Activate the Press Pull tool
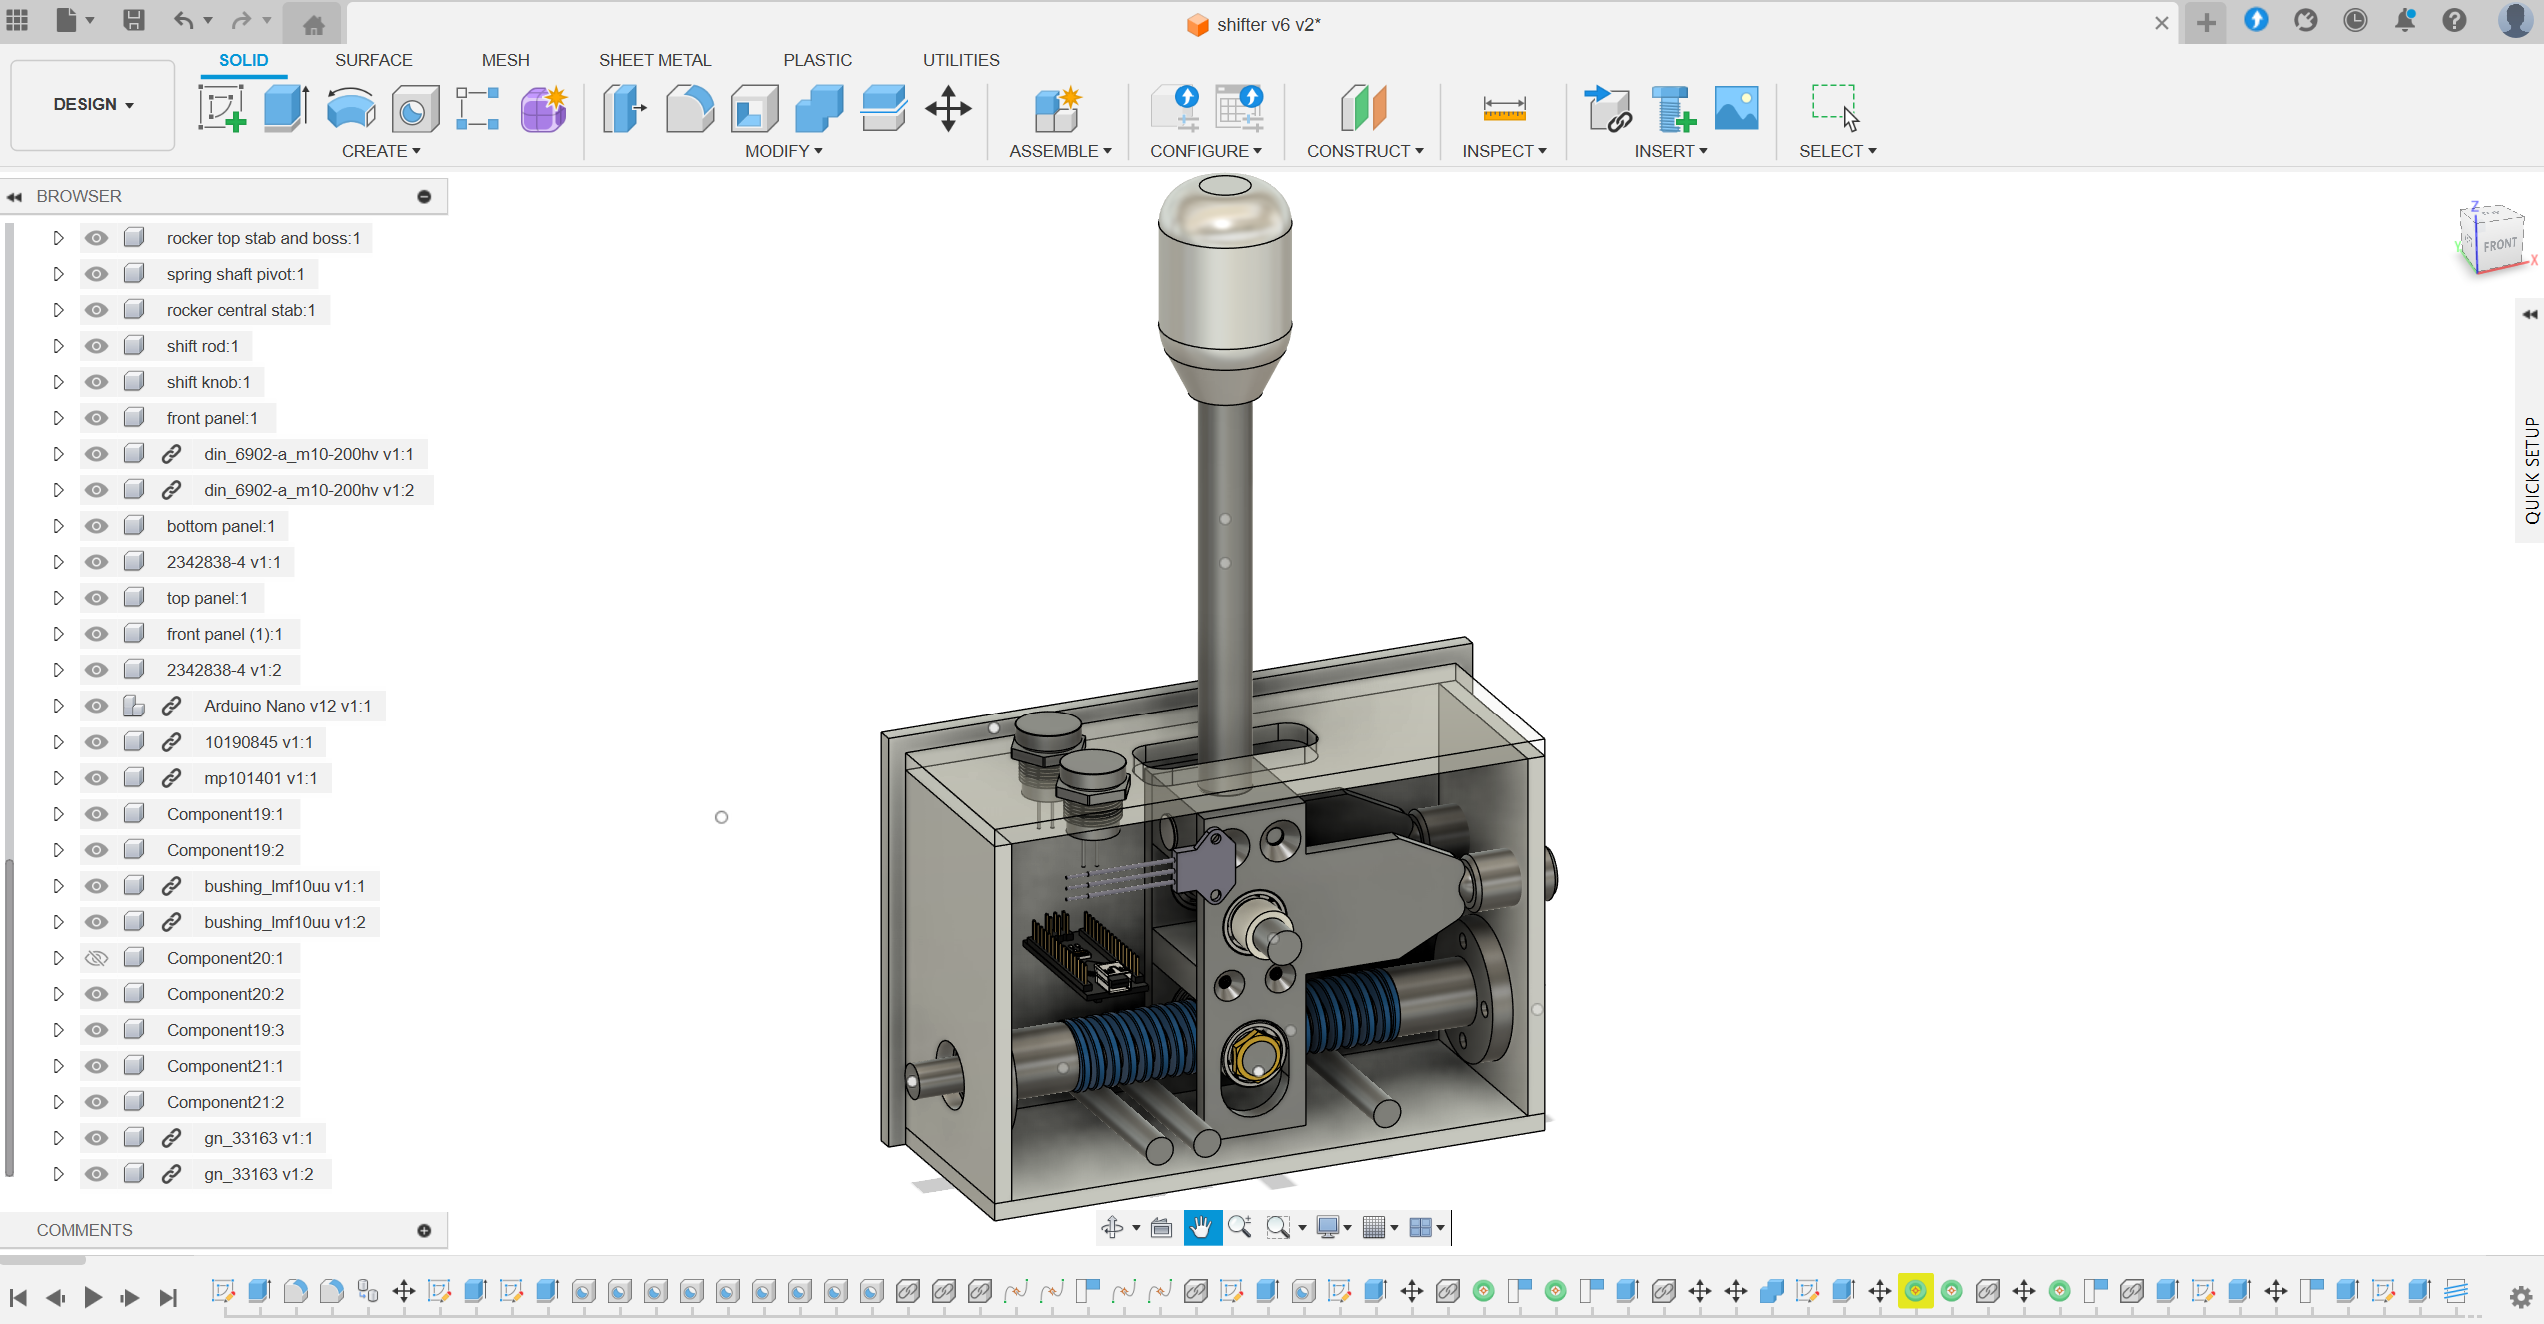Screen dimensions: 2544x1324 [624, 108]
